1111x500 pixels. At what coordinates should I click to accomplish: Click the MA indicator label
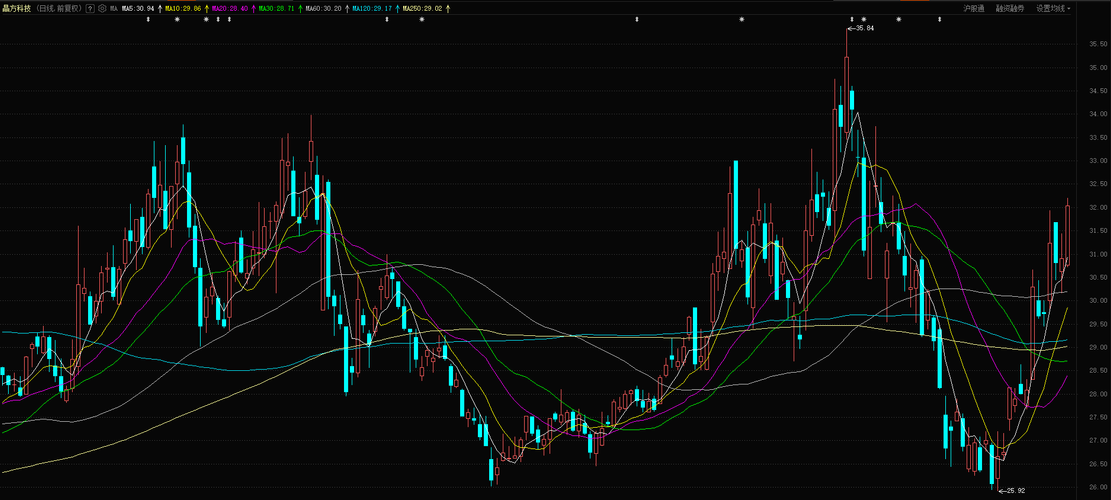click(x=113, y=8)
